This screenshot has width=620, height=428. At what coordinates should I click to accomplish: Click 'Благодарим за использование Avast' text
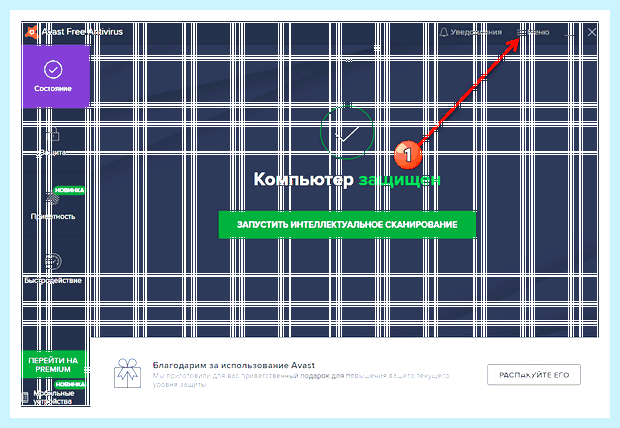click(234, 365)
